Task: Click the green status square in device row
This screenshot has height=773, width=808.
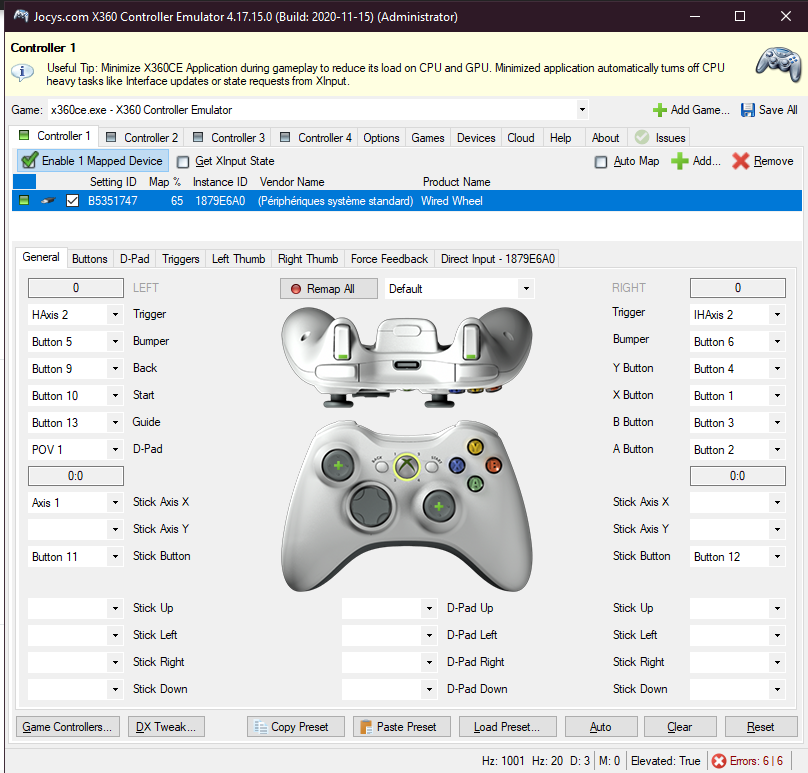Action: [x=24, y=200]
